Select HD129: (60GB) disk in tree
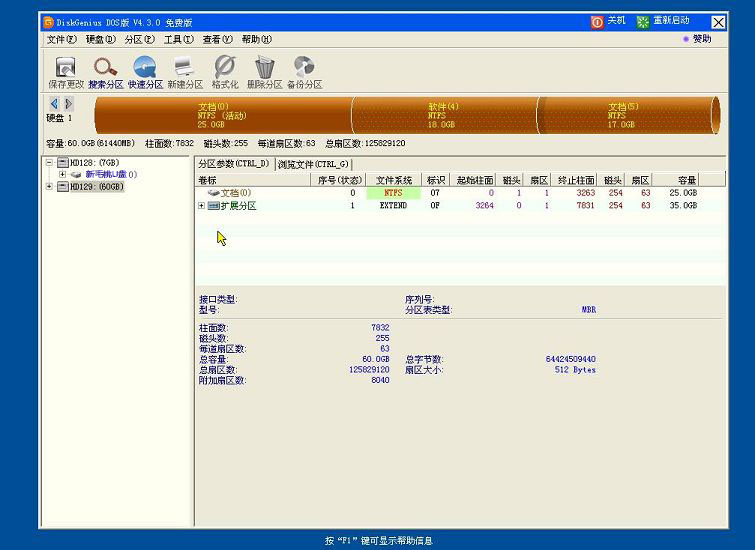This screenshot has height=550, width=755. click(x=97, y=186)
